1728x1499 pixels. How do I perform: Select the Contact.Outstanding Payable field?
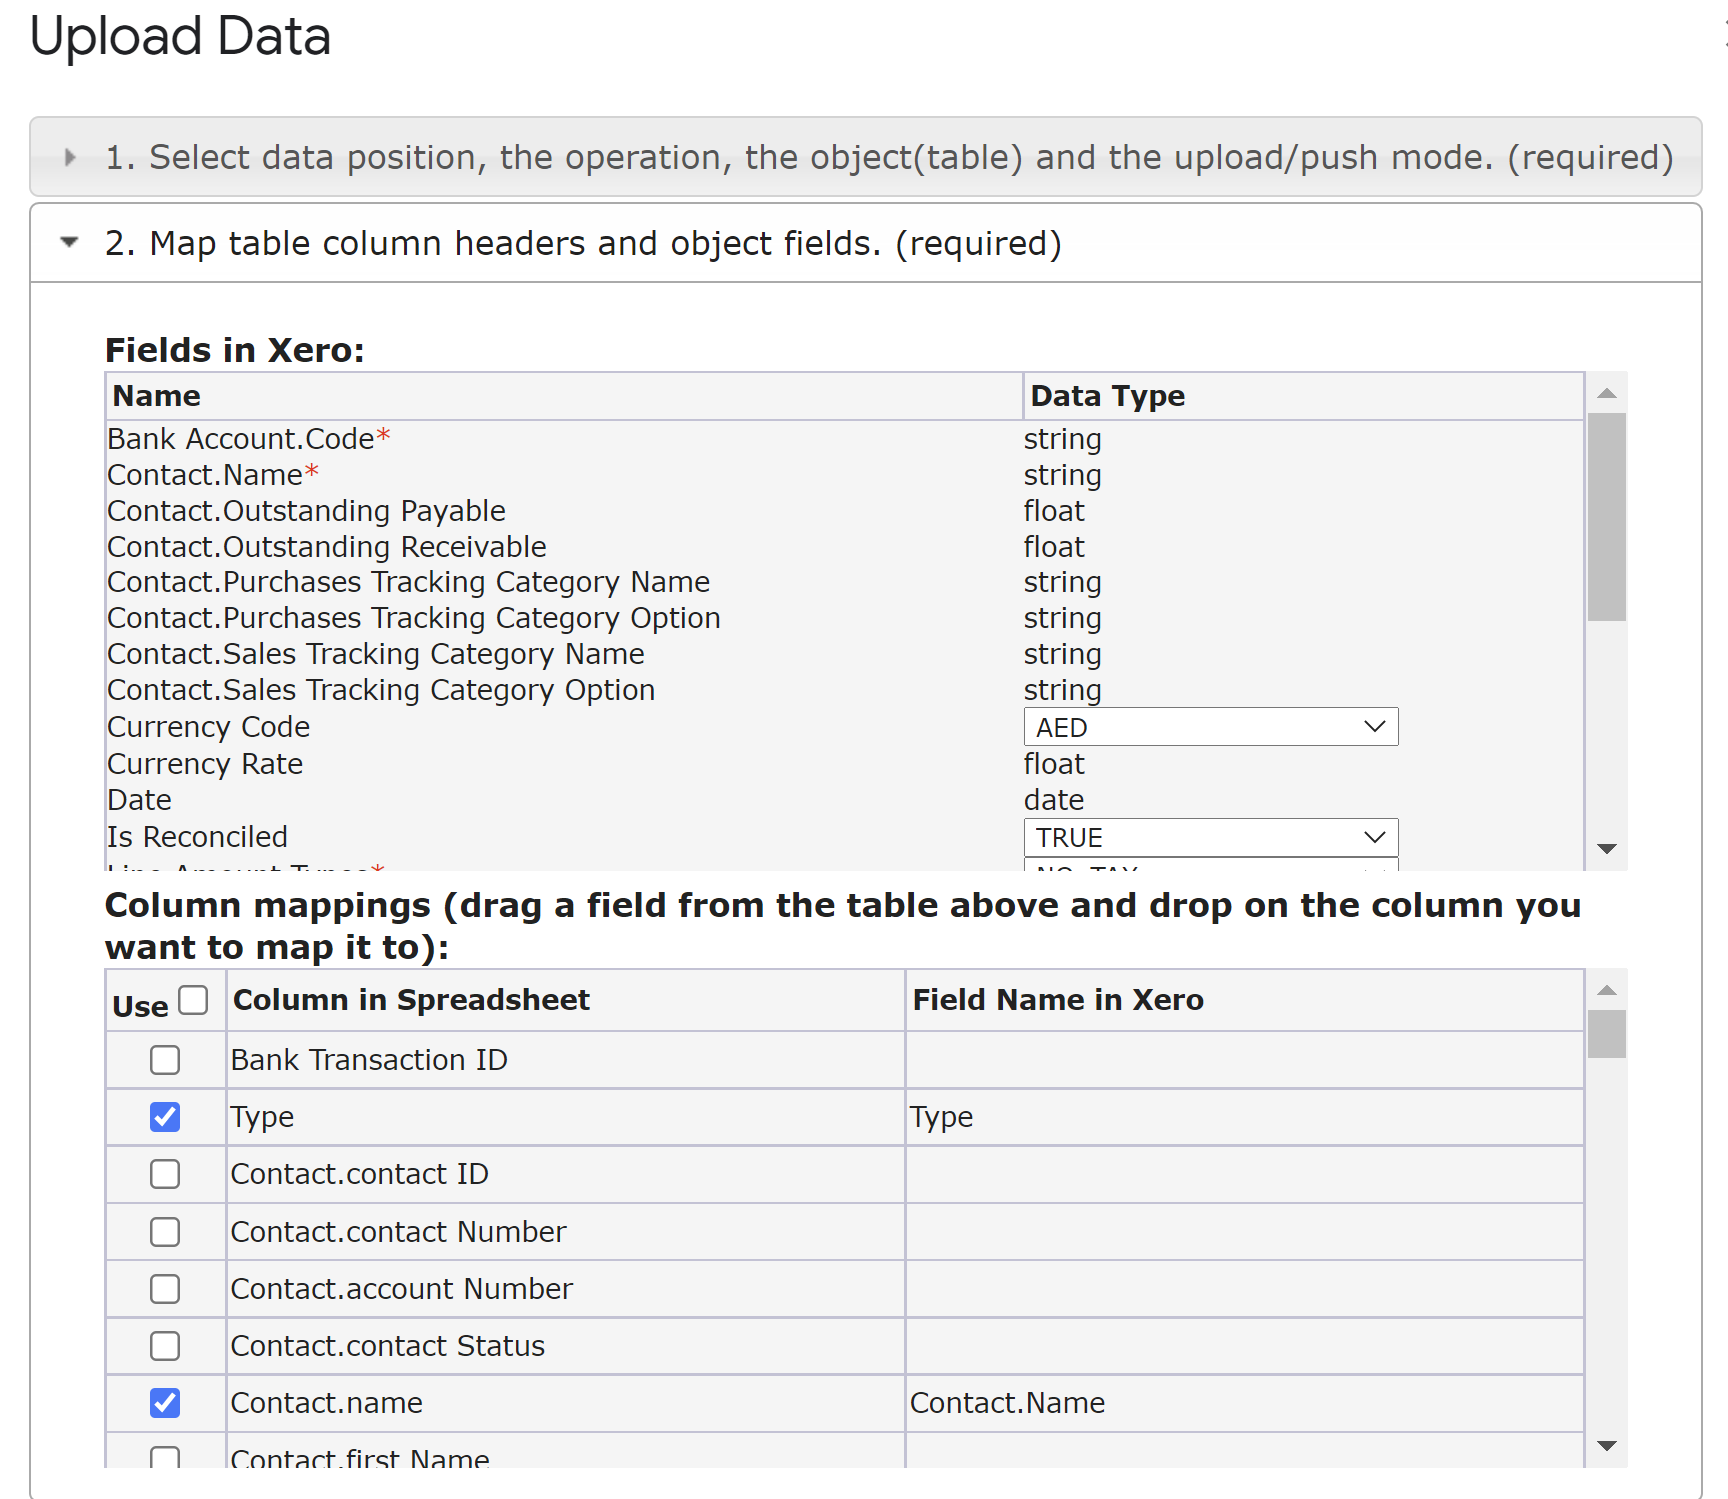pos(306,511)
